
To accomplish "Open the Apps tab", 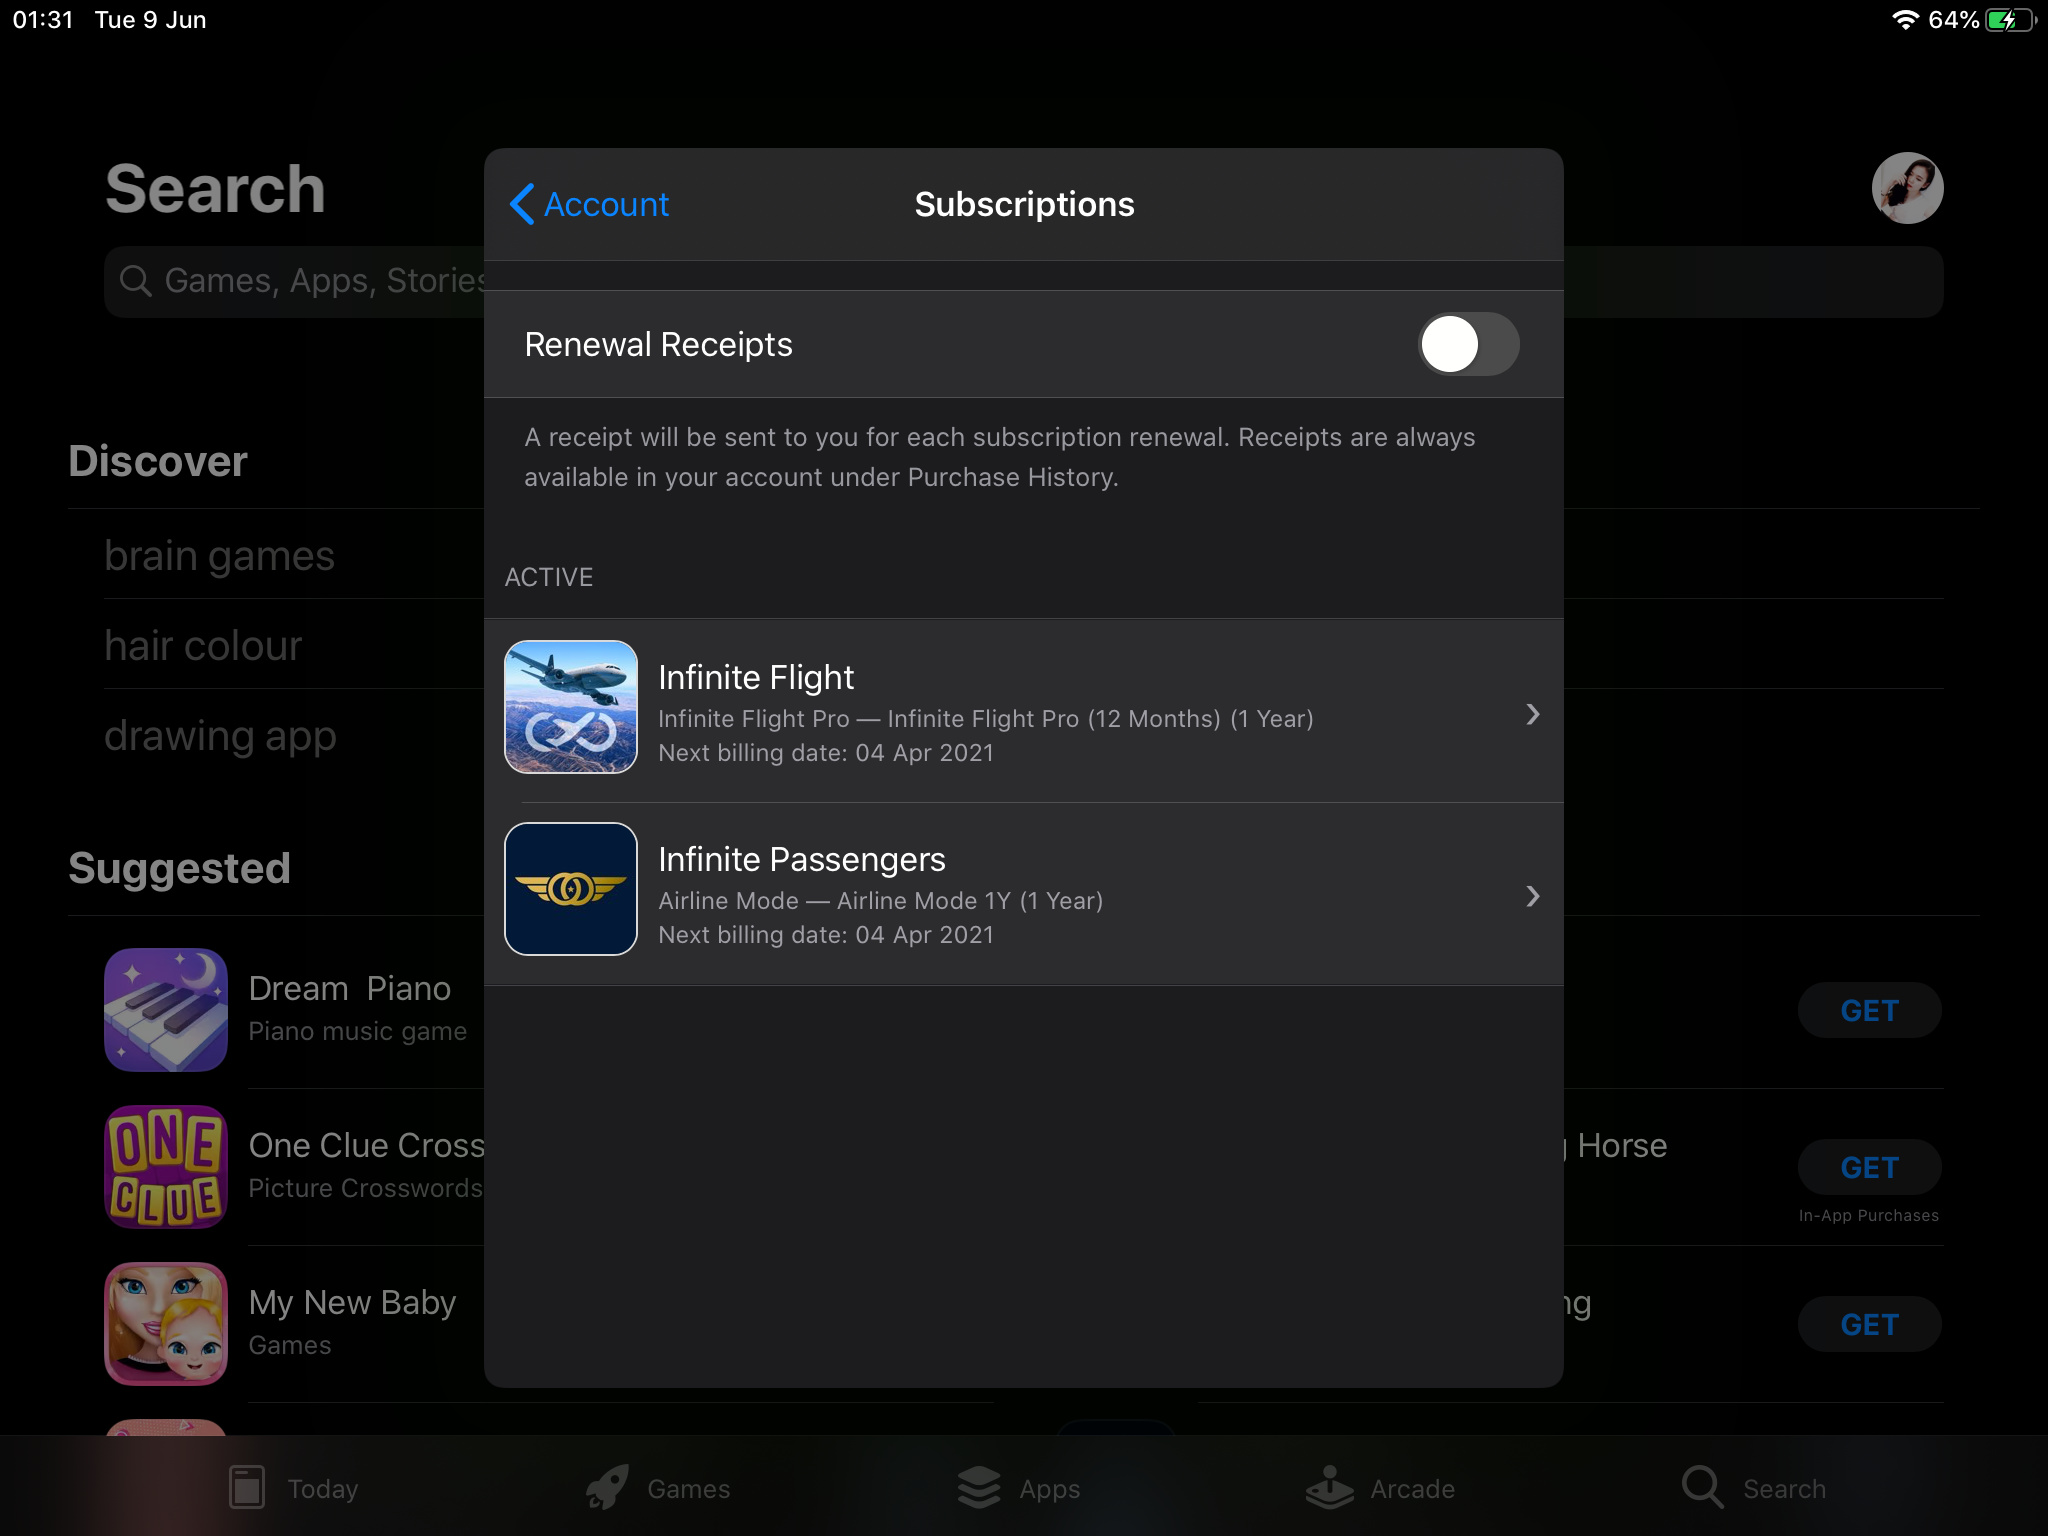I will point(1019,1488).
